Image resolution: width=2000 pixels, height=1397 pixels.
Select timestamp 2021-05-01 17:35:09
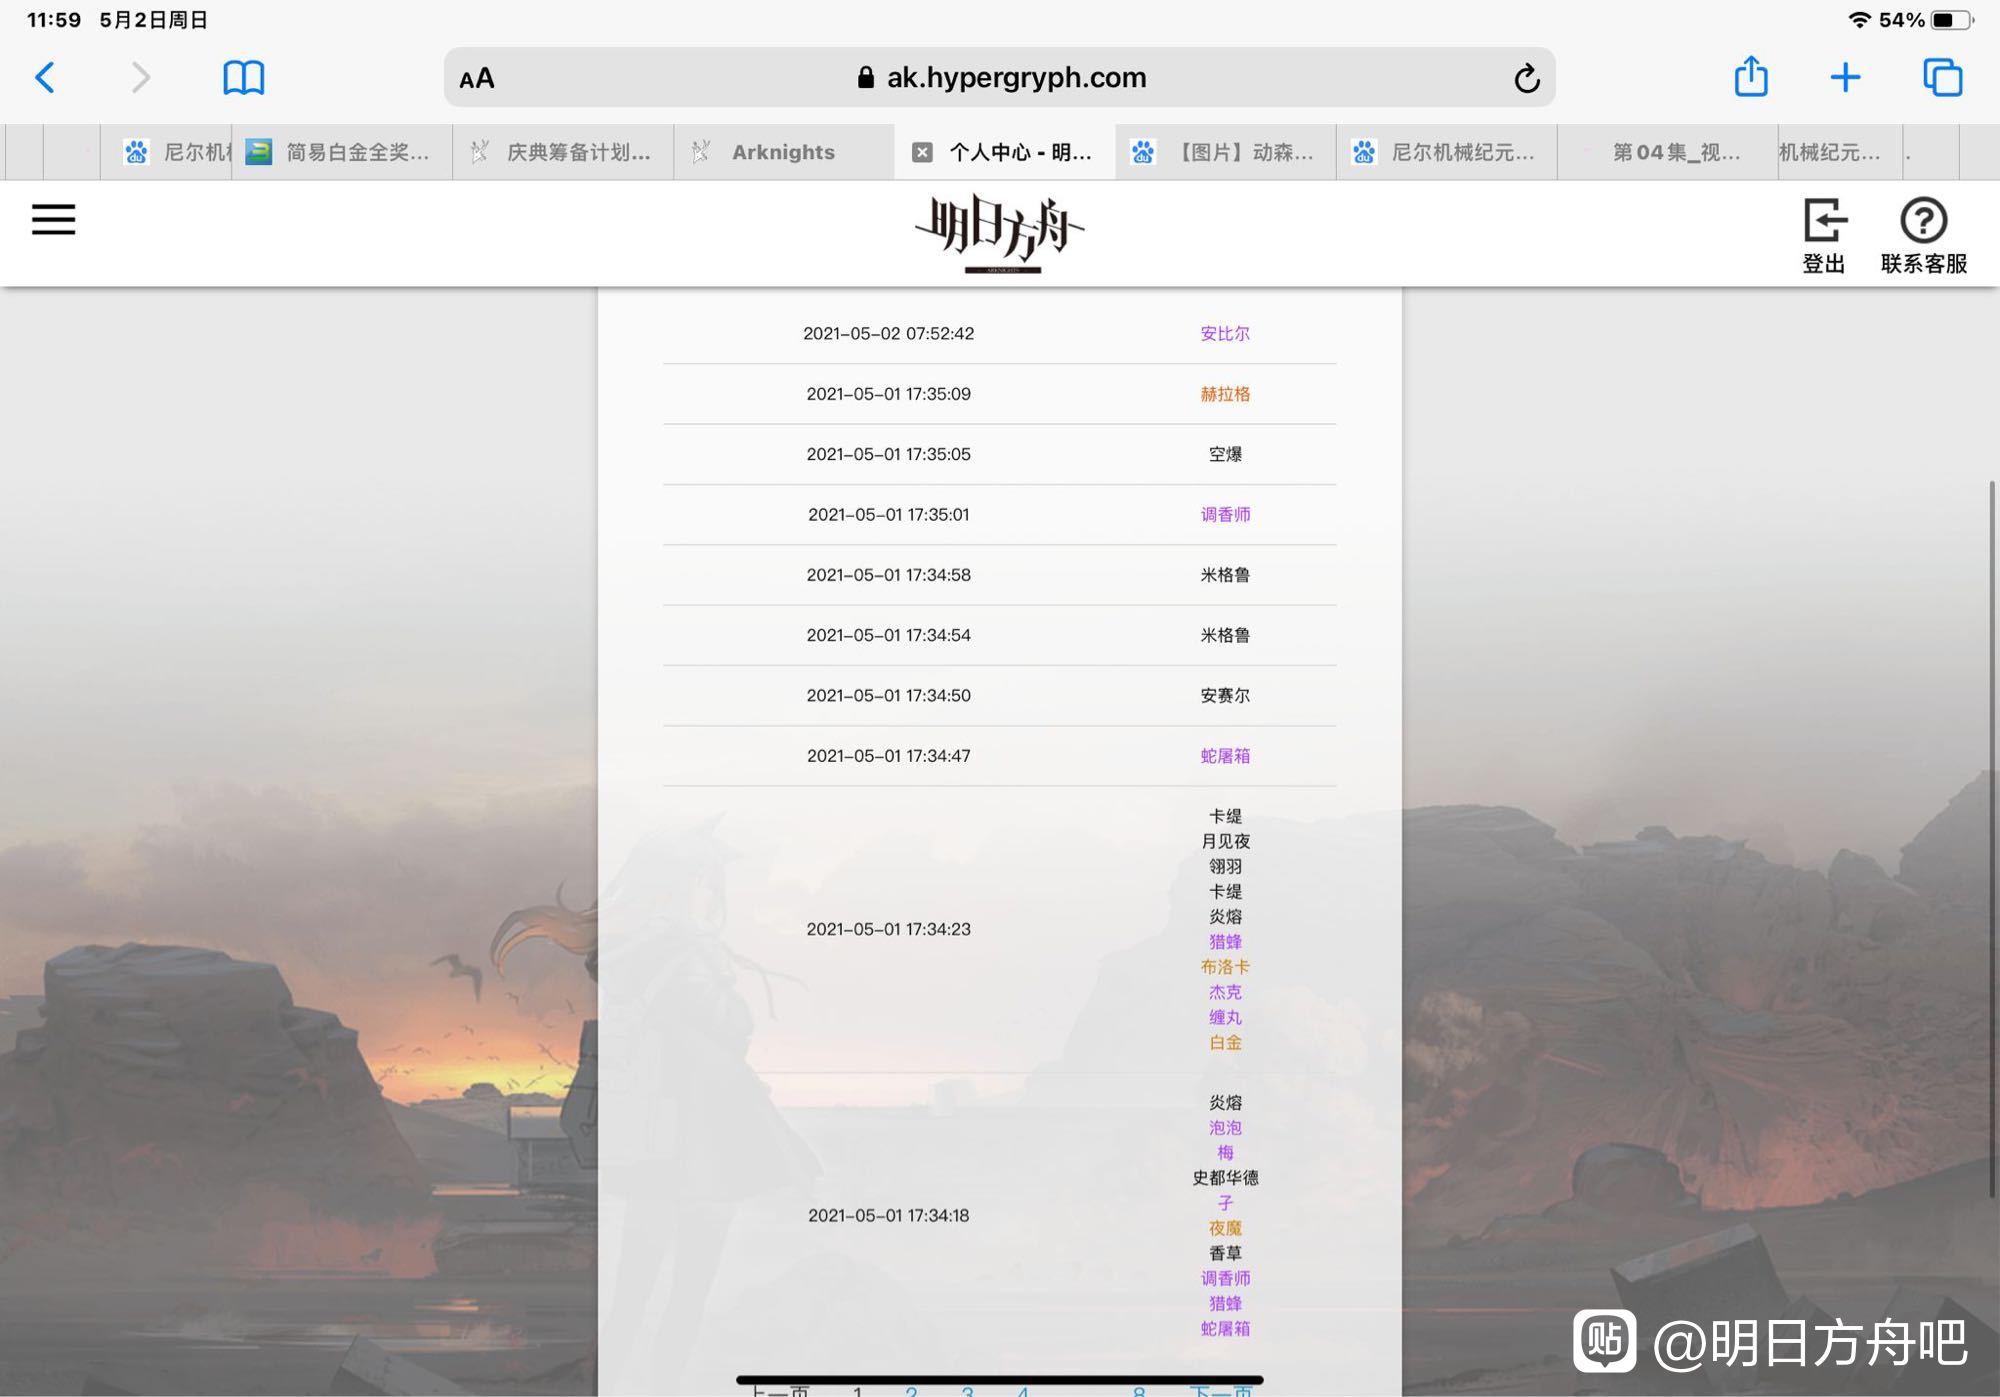[889, 394]
